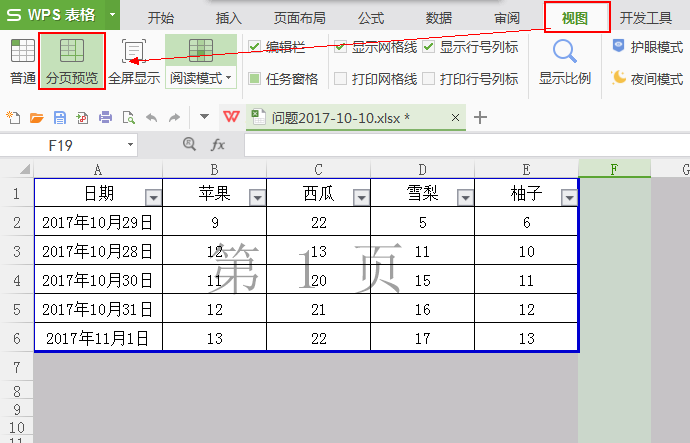Open the 公式 ribbon tab
The width and height of the screenshot is (690, 443).
(x=371, y=18)
